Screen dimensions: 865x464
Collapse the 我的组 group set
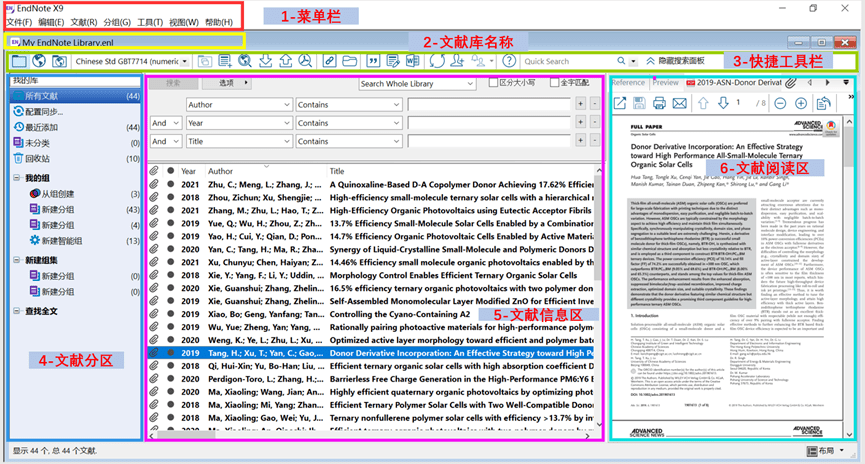(17, 178)
